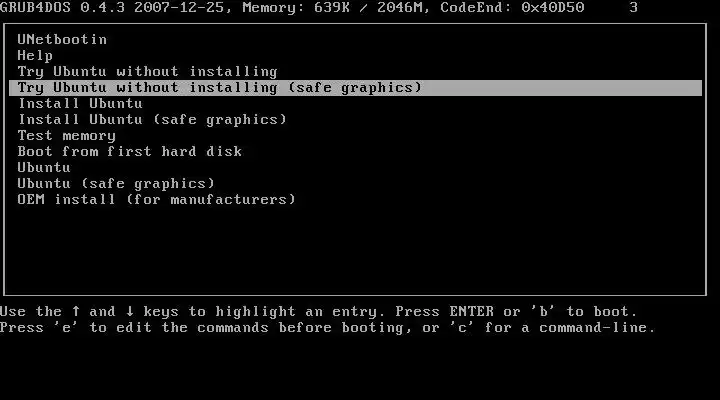Select the Install Ubuntu entry

(x=80, y=103)
